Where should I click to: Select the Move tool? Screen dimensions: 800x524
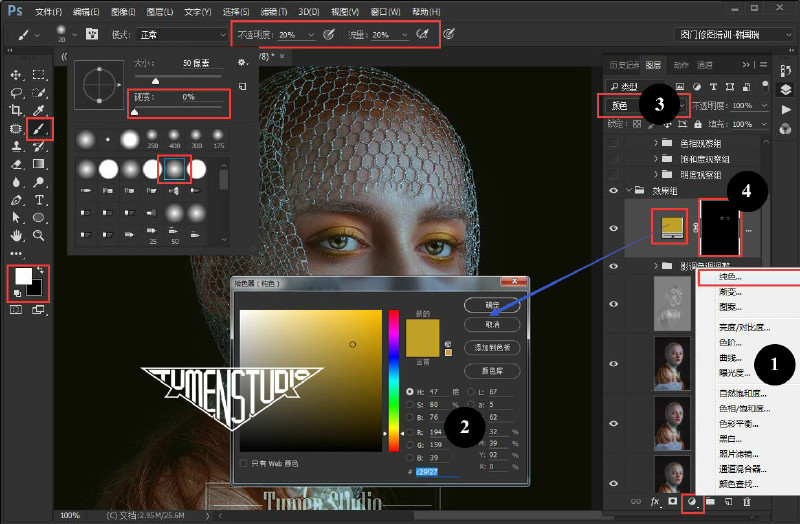[16, 75]
